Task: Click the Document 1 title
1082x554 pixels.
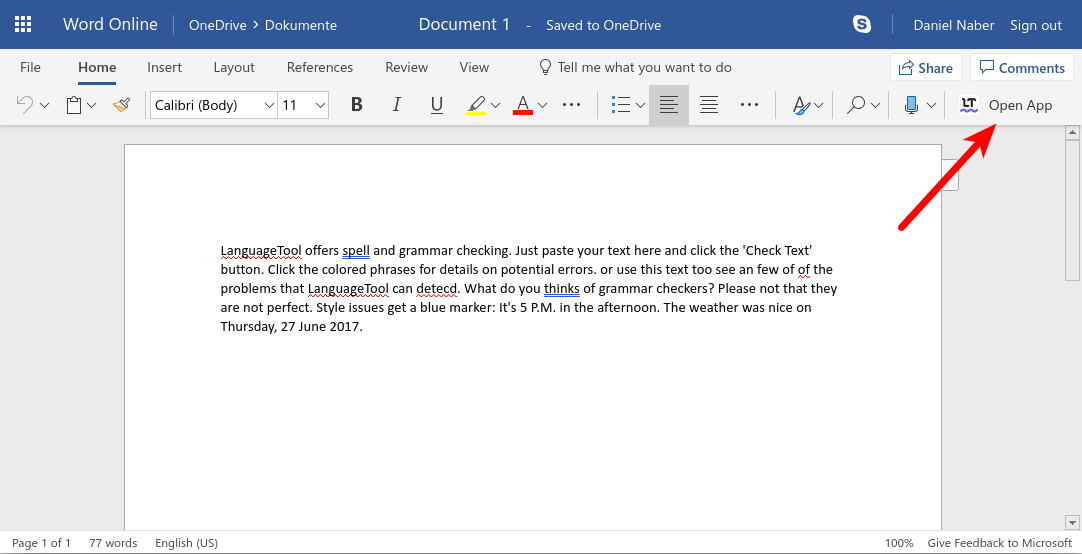Action: [x=464, y=25]
